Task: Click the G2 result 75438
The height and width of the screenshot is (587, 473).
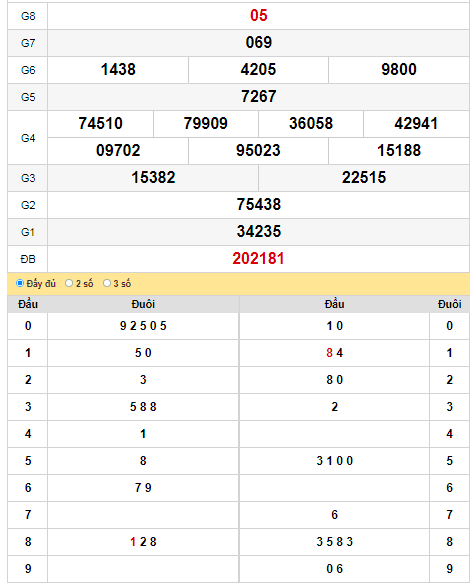Action: (x=258, y=204)
